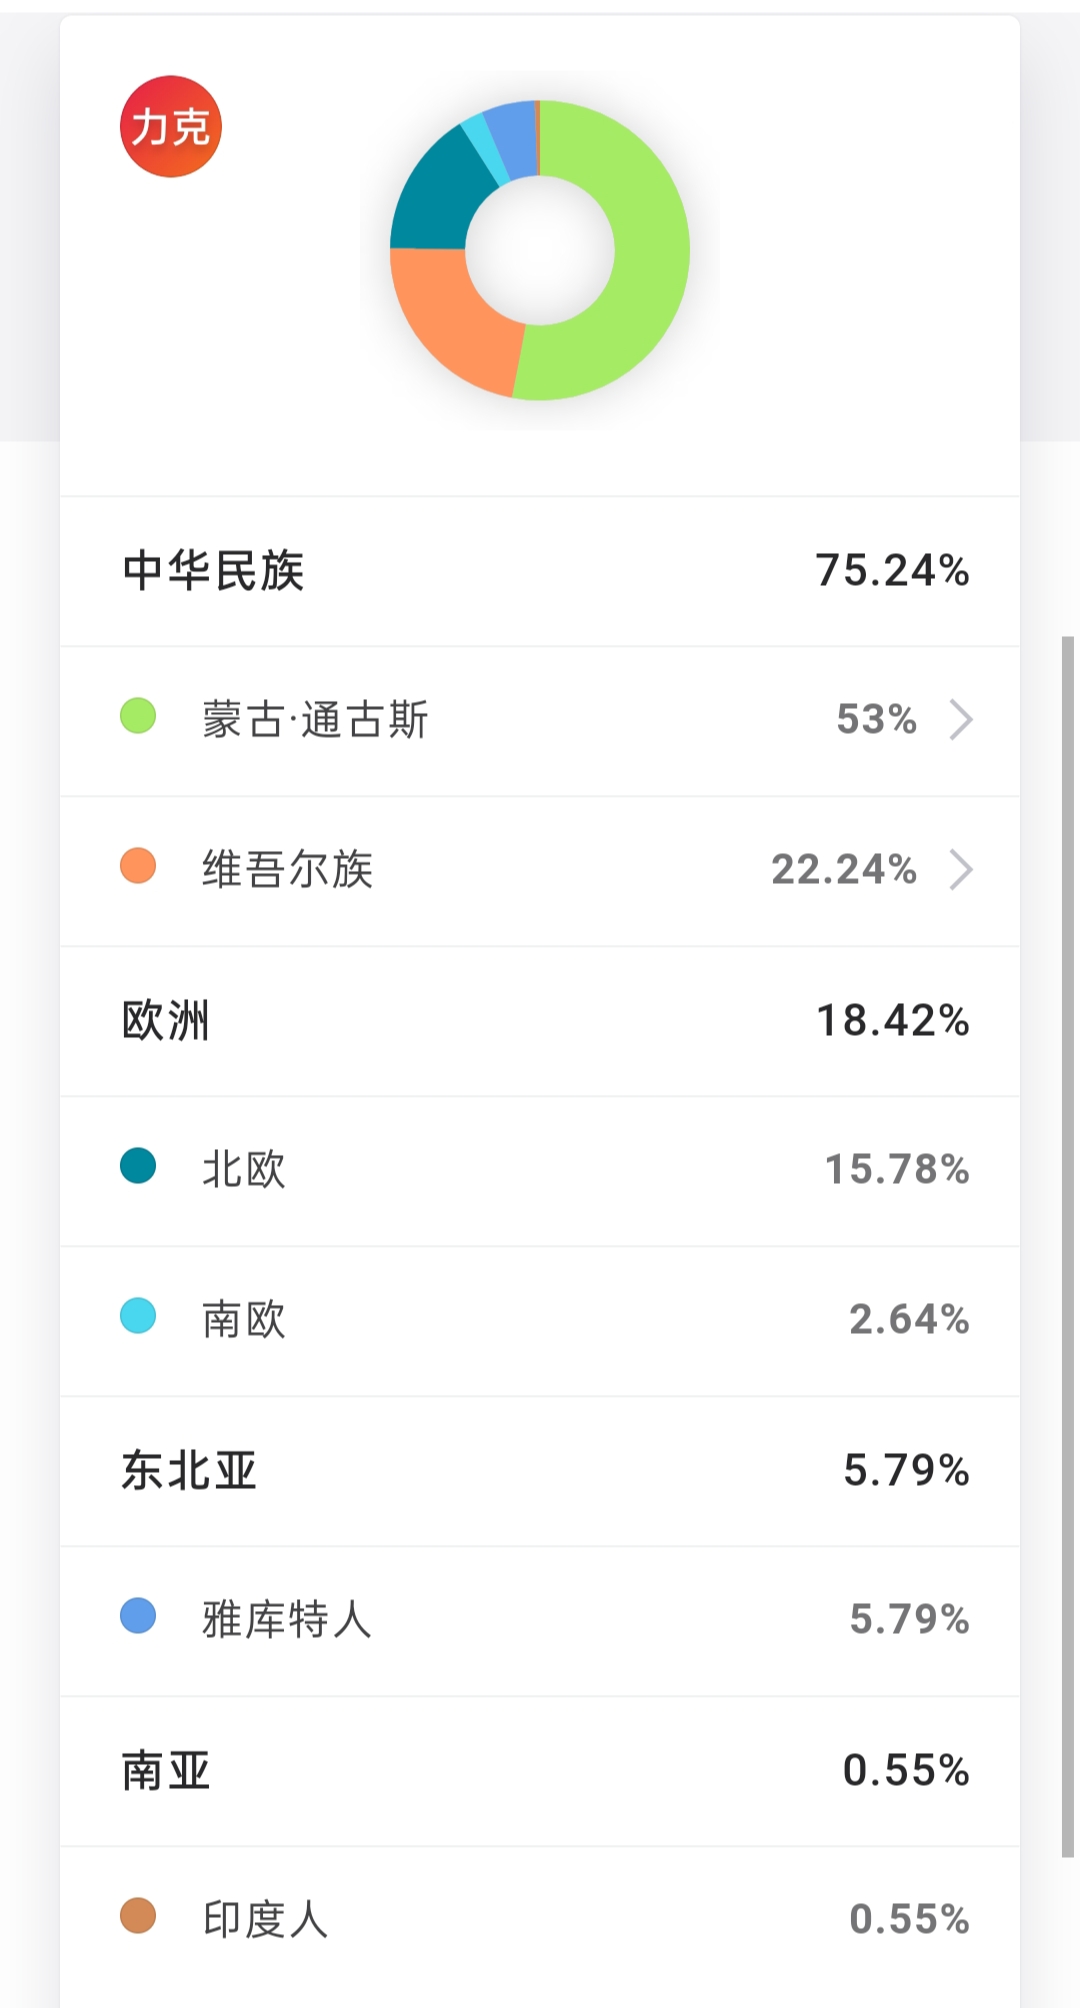The height and width of the screenshot is (2008, 1080).
Task: Select the 东北亚 category header
Action: [189, 1471]
